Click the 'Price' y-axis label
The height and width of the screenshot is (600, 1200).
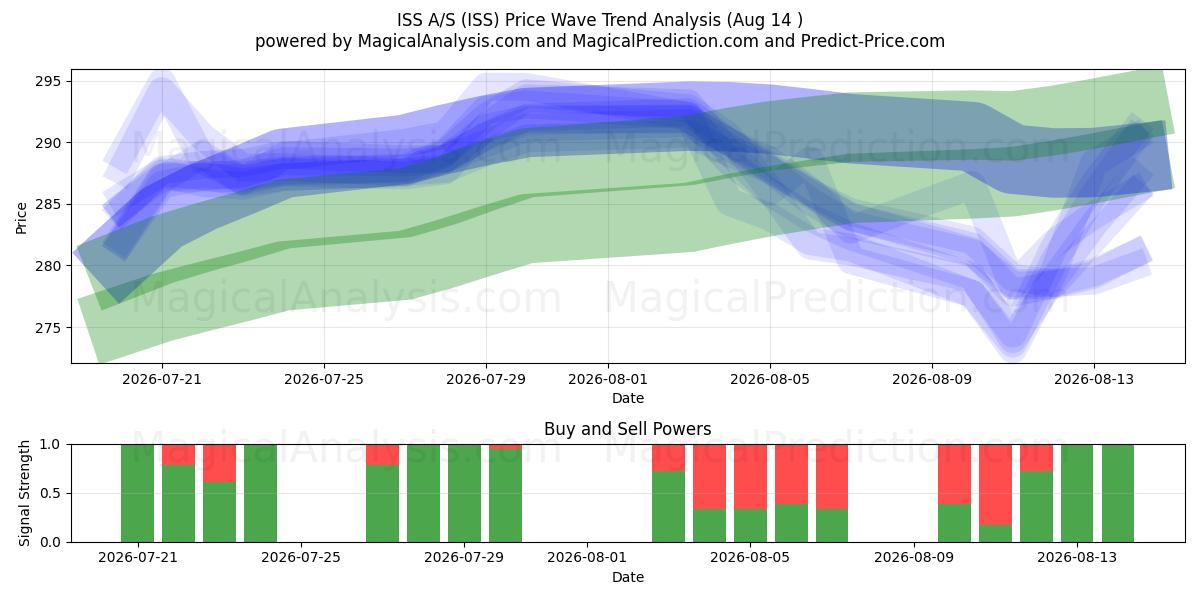point(22,216)
